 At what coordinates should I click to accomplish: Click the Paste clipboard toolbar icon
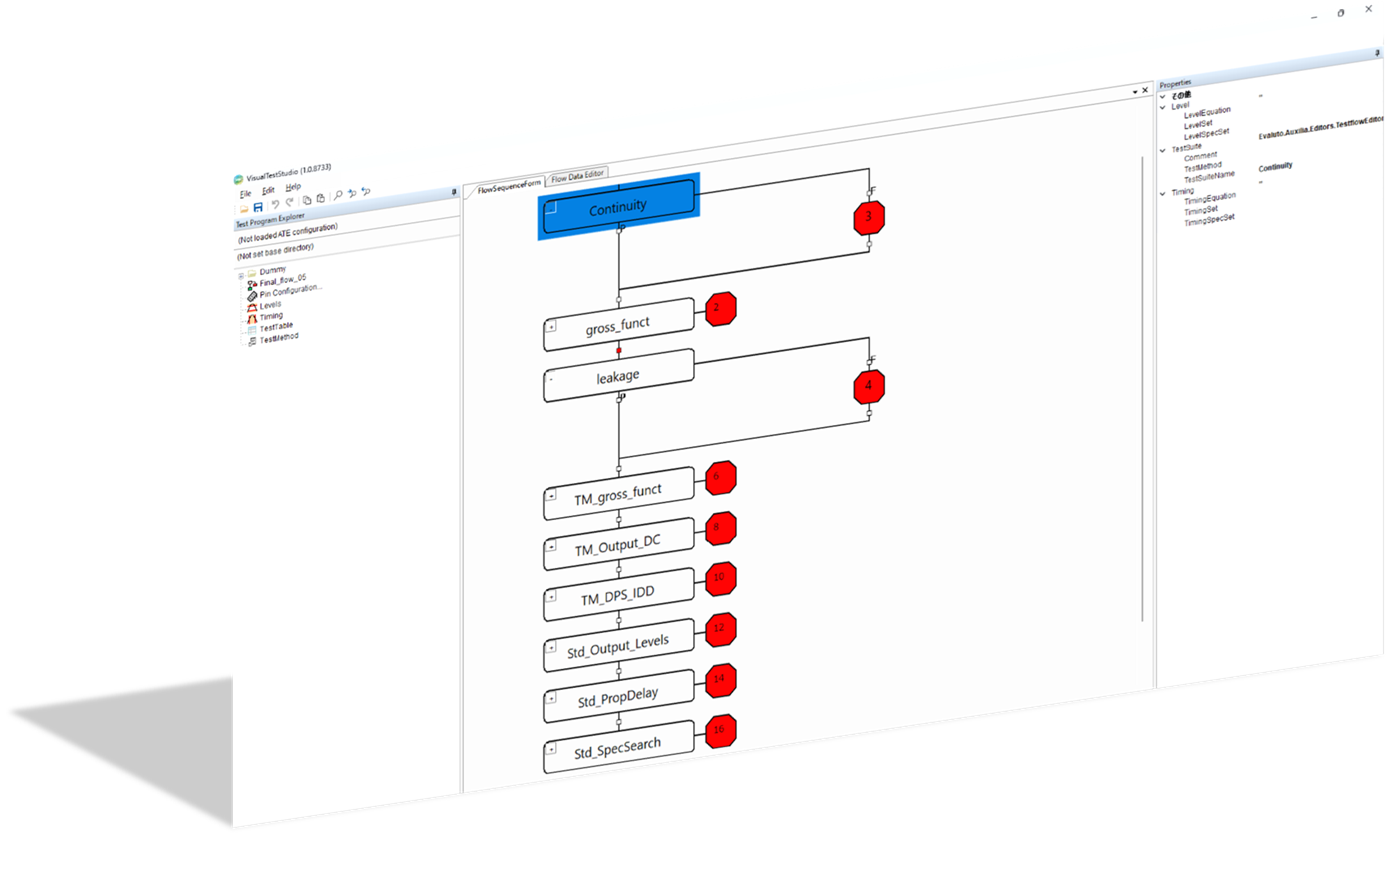[x=321, y=198]
